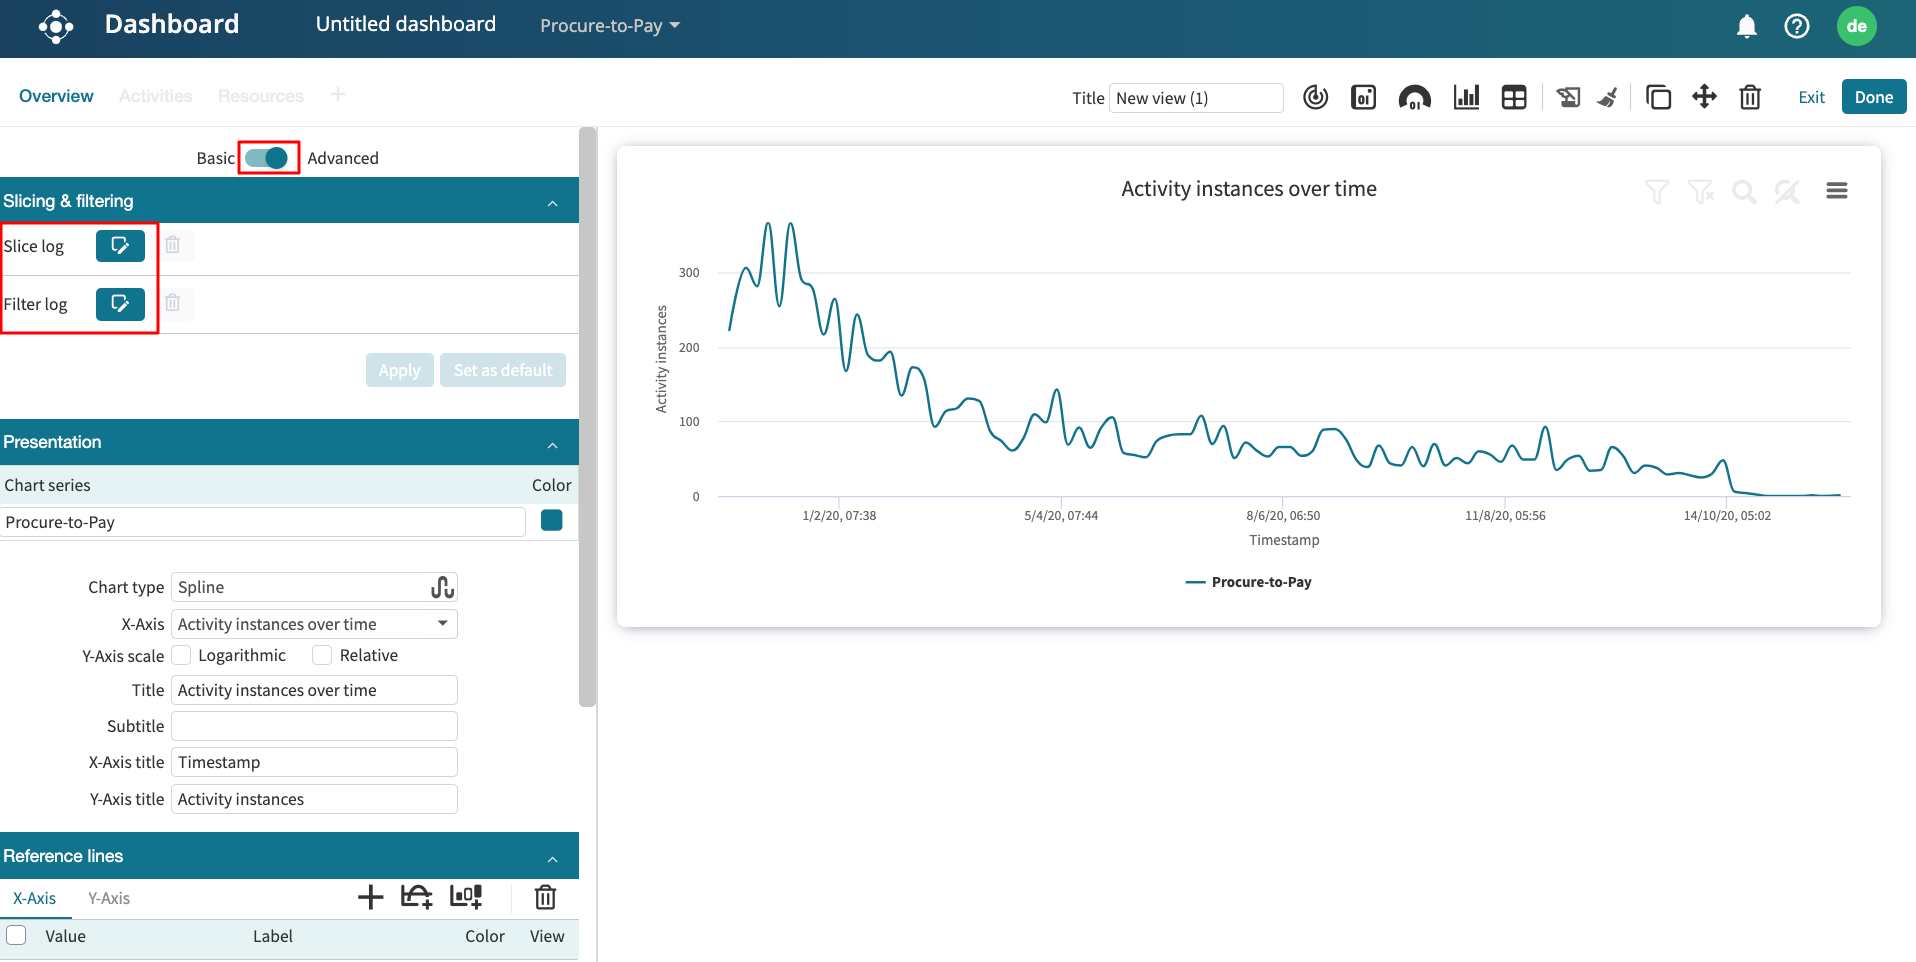1916x962 pixels.
Task: Click the move arrows icon in toolbar
Action: [x=1704, y=97]
